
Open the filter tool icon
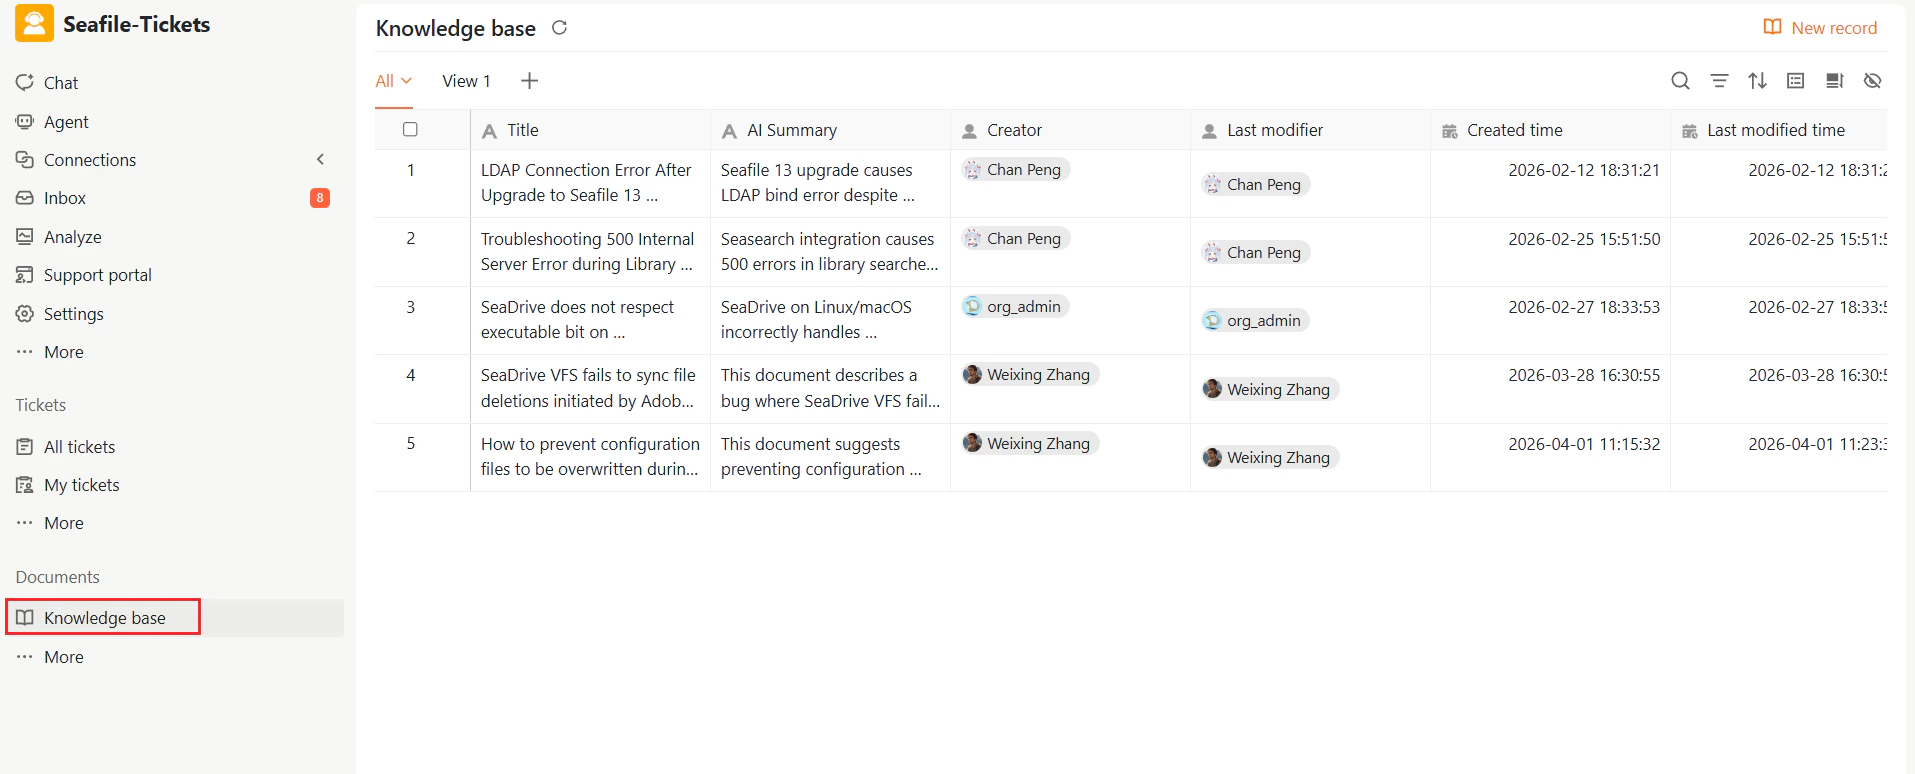point(1719,81)
